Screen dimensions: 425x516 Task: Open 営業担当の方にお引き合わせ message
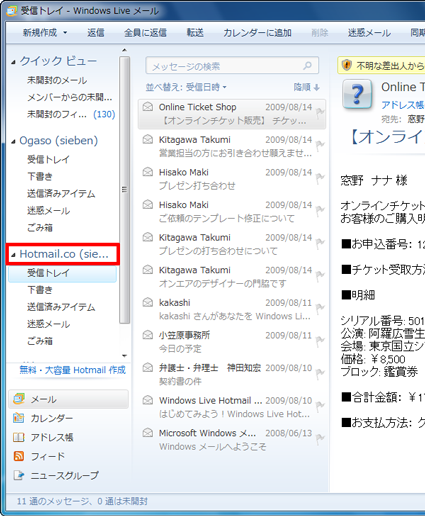[232, 146]
